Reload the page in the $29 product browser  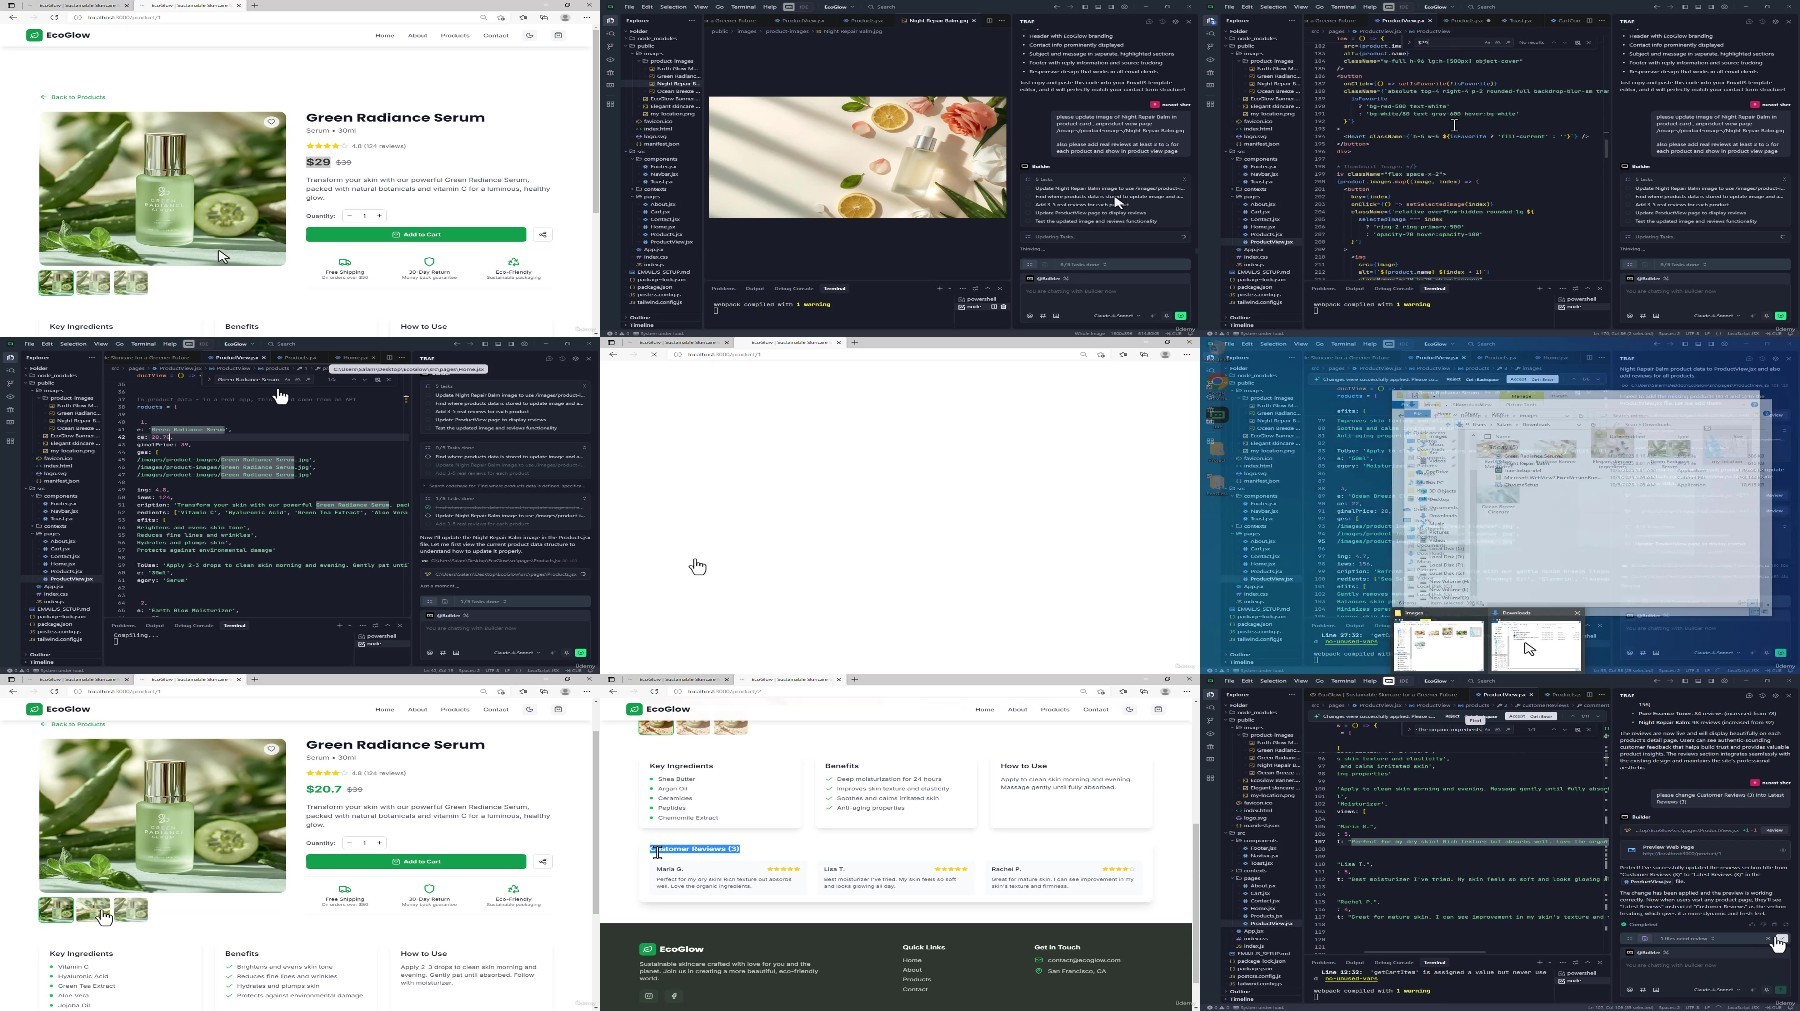[x=54, y=17]
